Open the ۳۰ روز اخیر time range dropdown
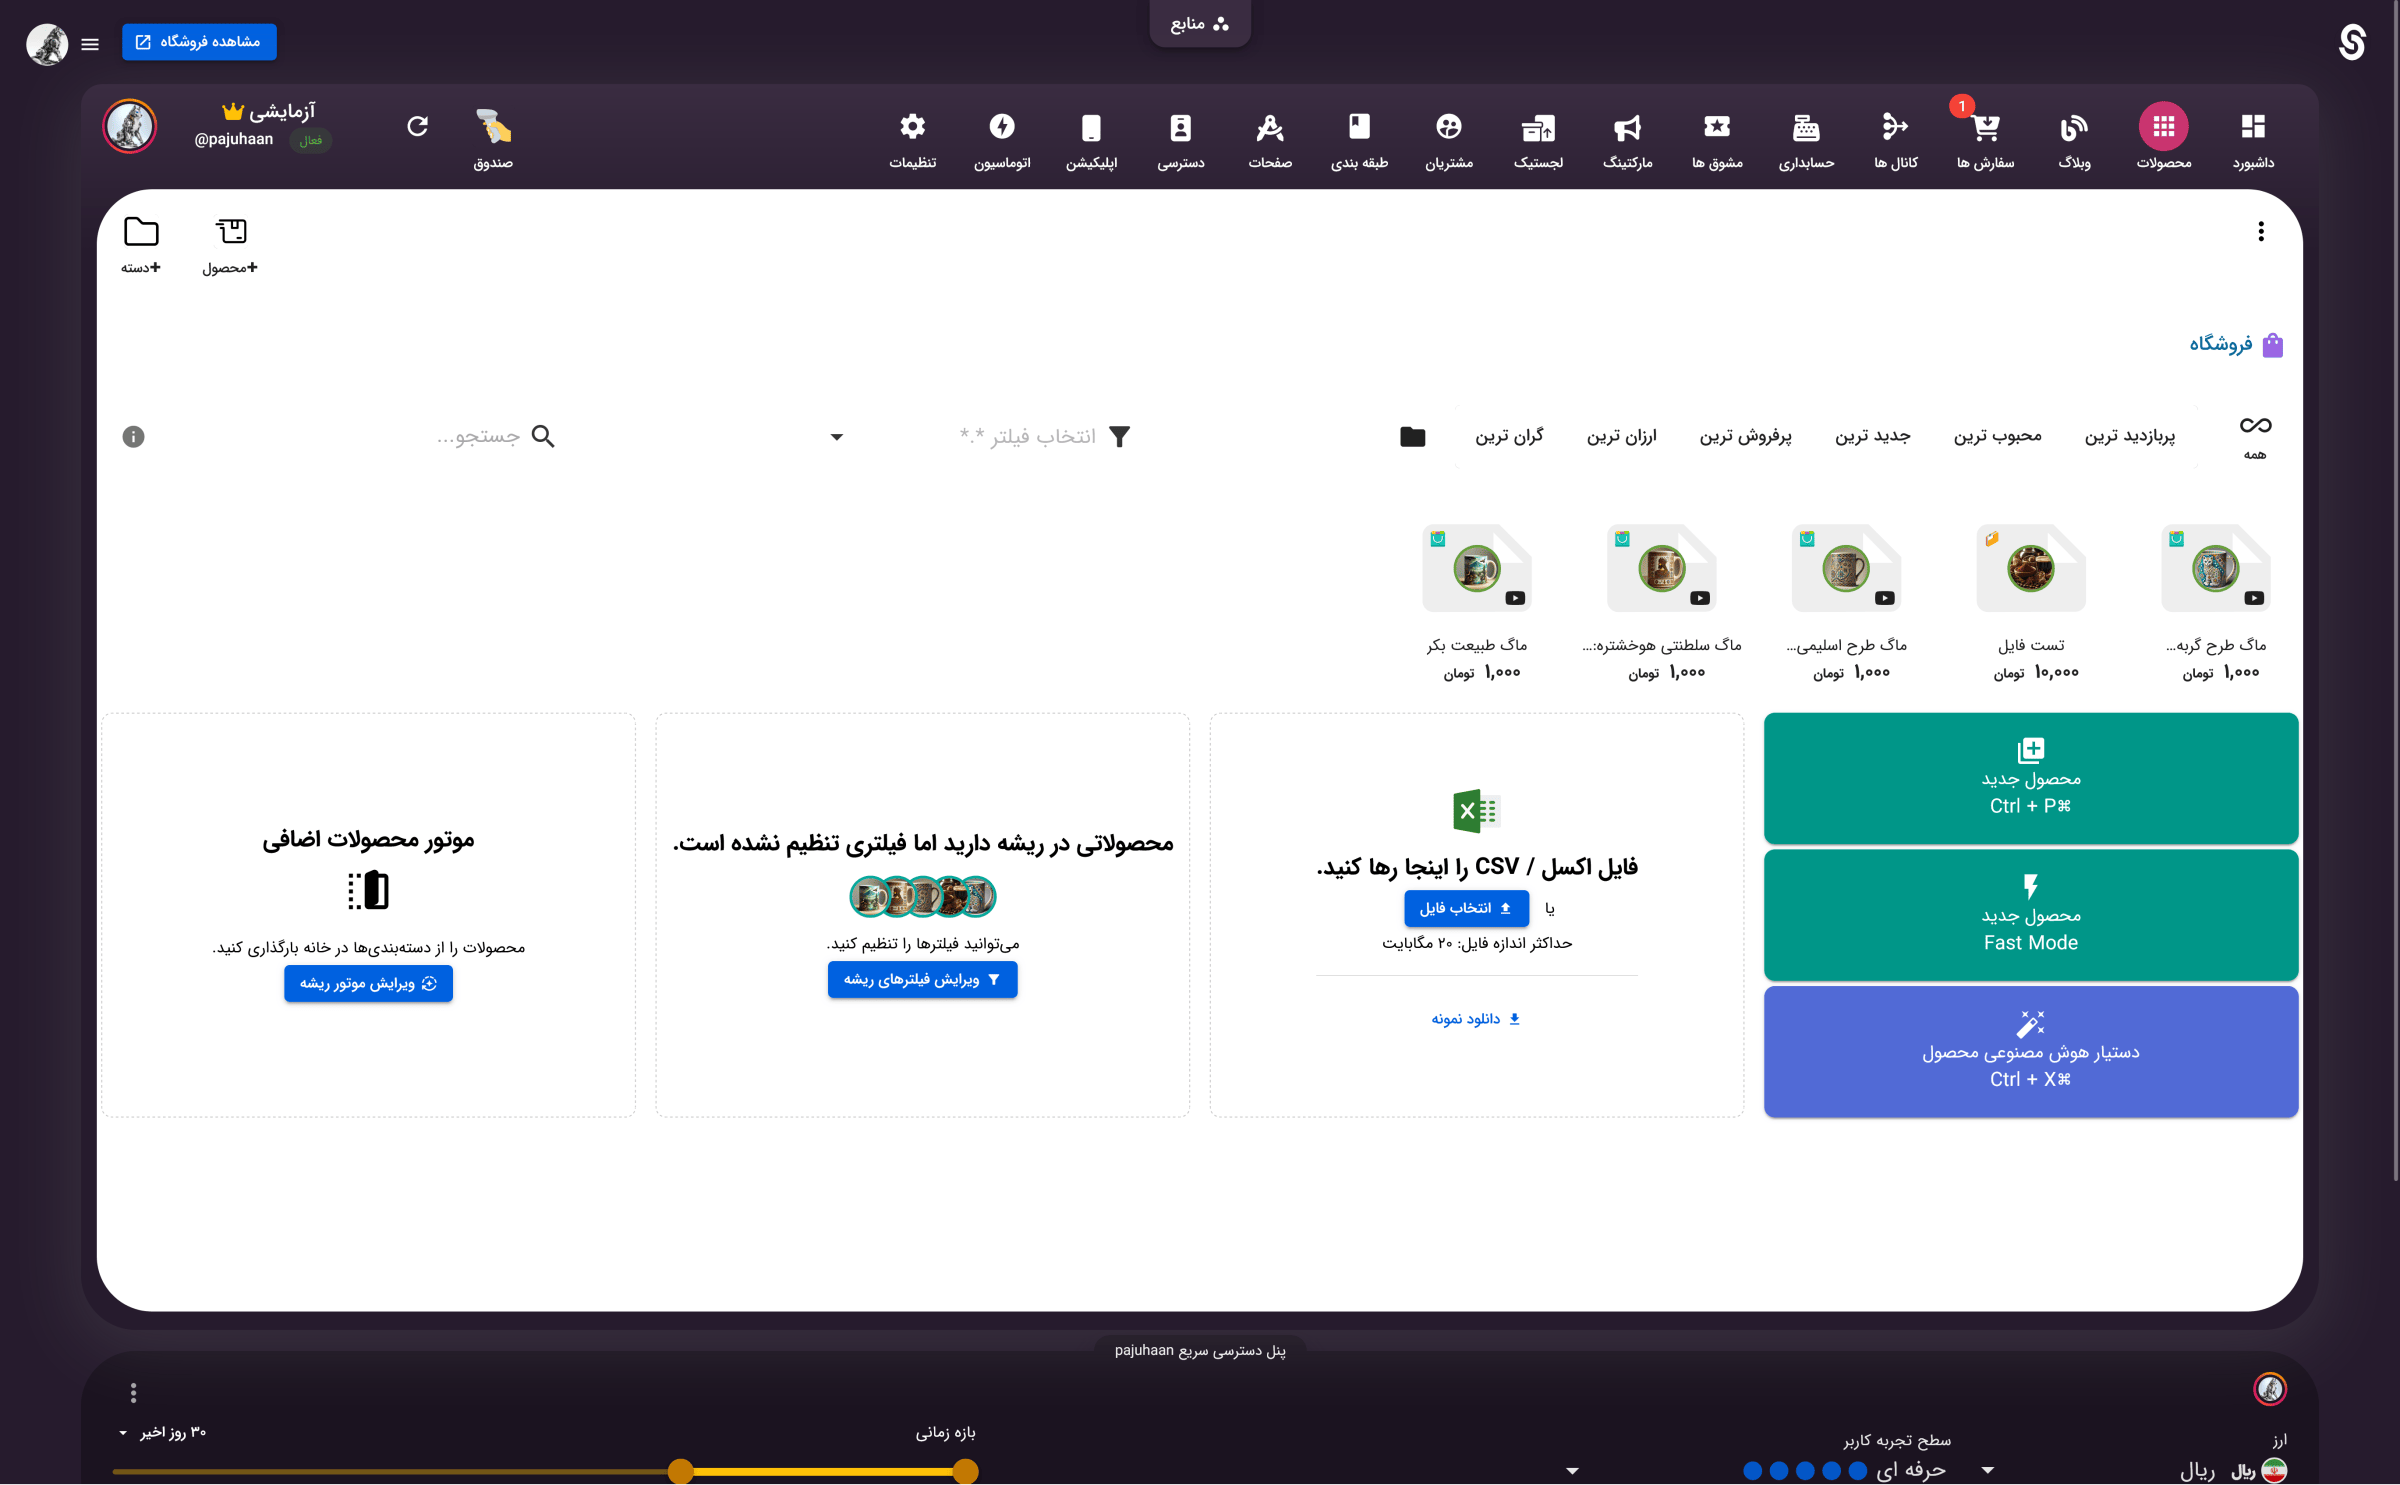This screenshot has width=2400, height=1485. (163, 1432)
